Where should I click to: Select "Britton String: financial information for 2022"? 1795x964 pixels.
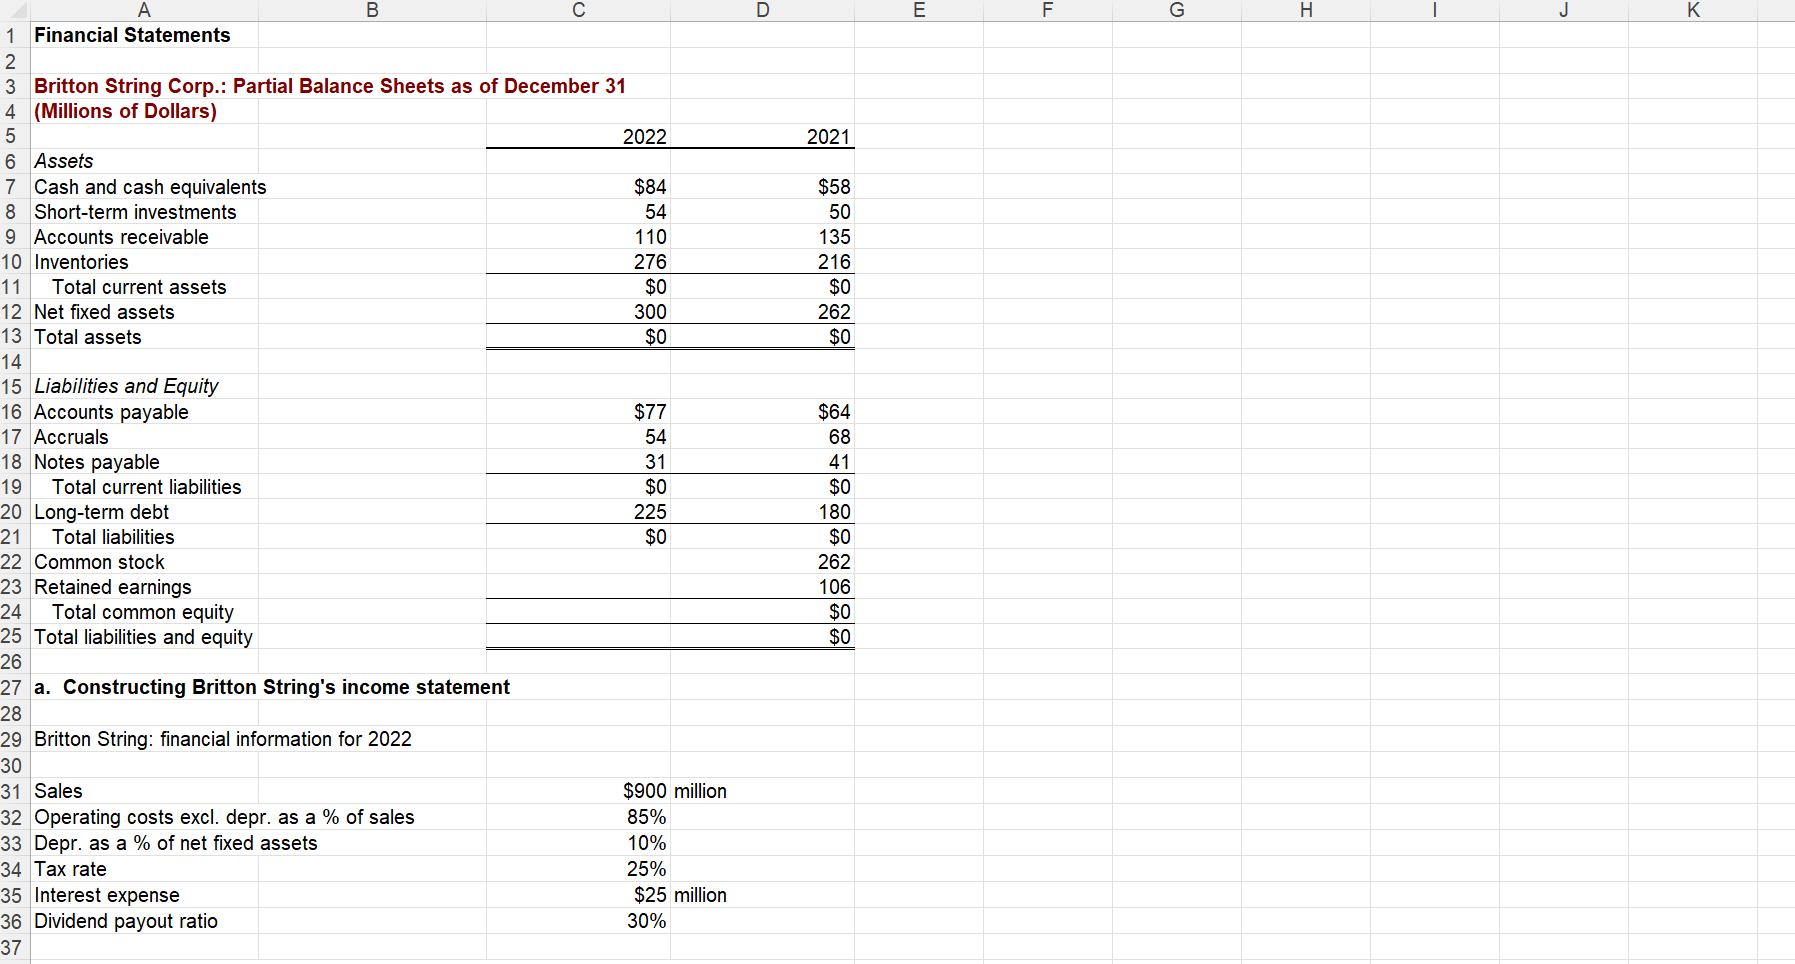tap(223, 739)
